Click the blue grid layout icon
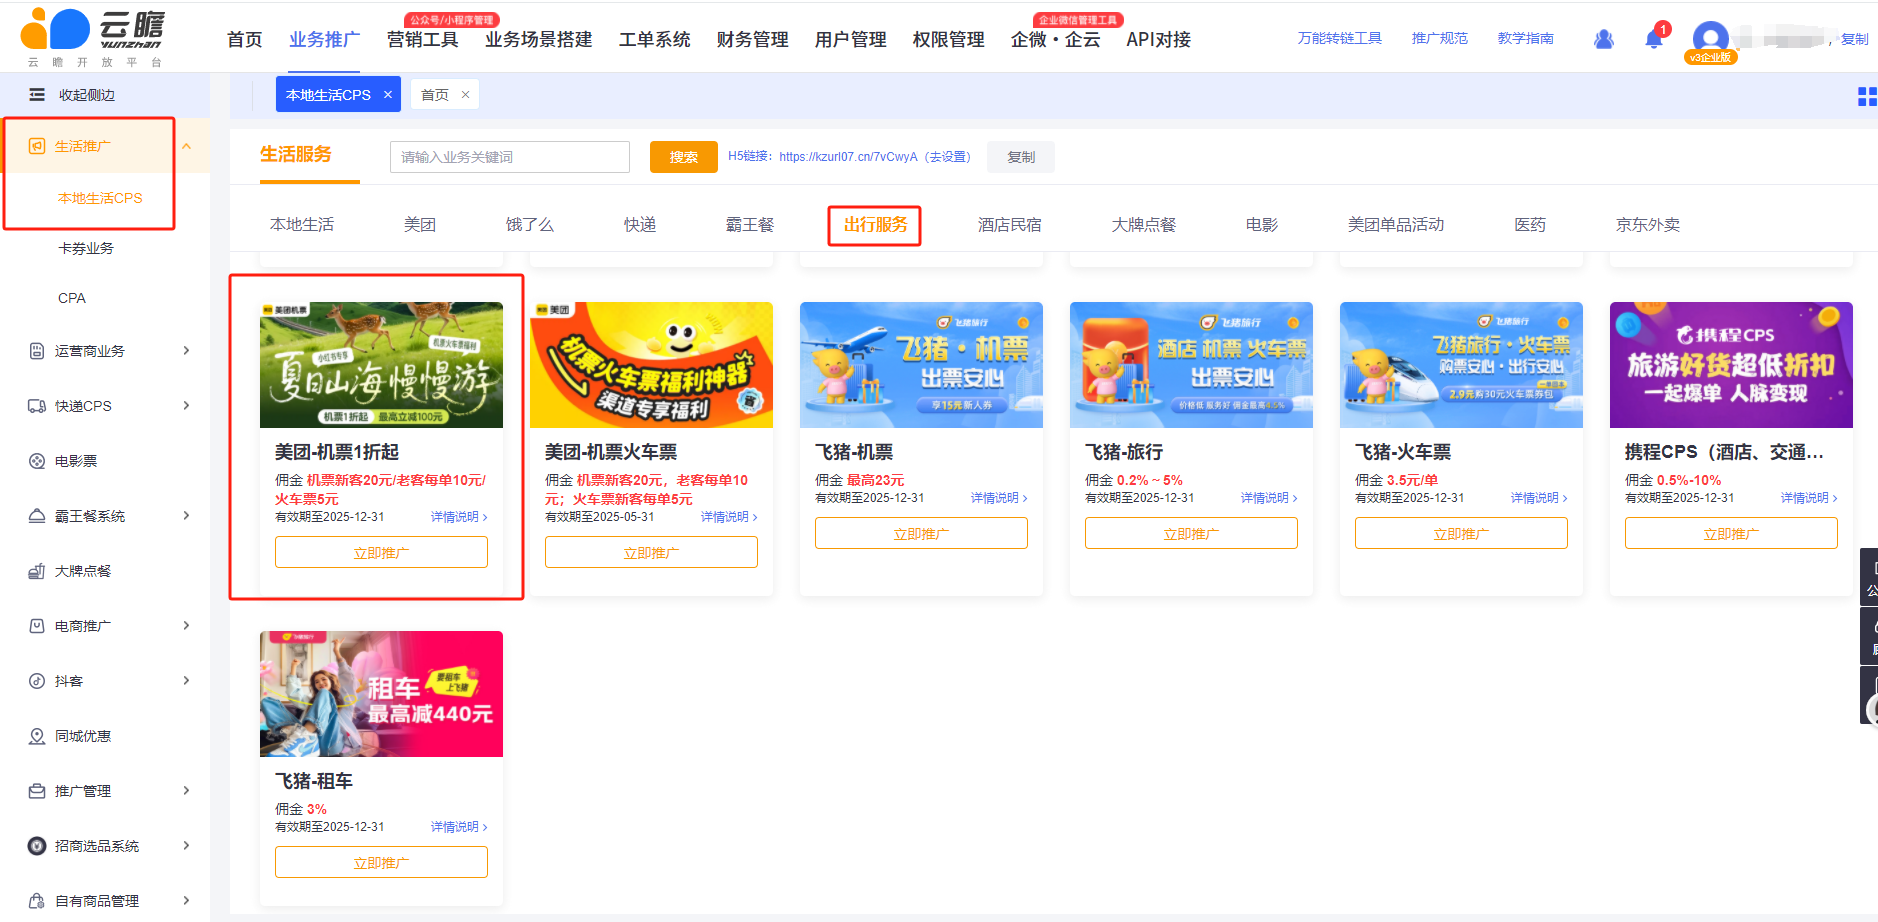1878x922 pixels. [1867, 96]
